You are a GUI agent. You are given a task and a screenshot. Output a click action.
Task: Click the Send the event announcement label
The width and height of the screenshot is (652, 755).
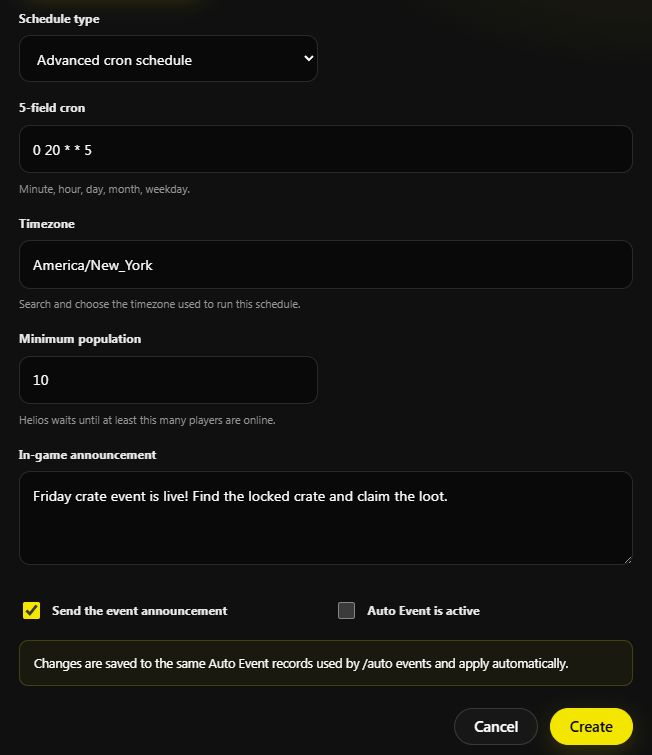pos(140,611)
